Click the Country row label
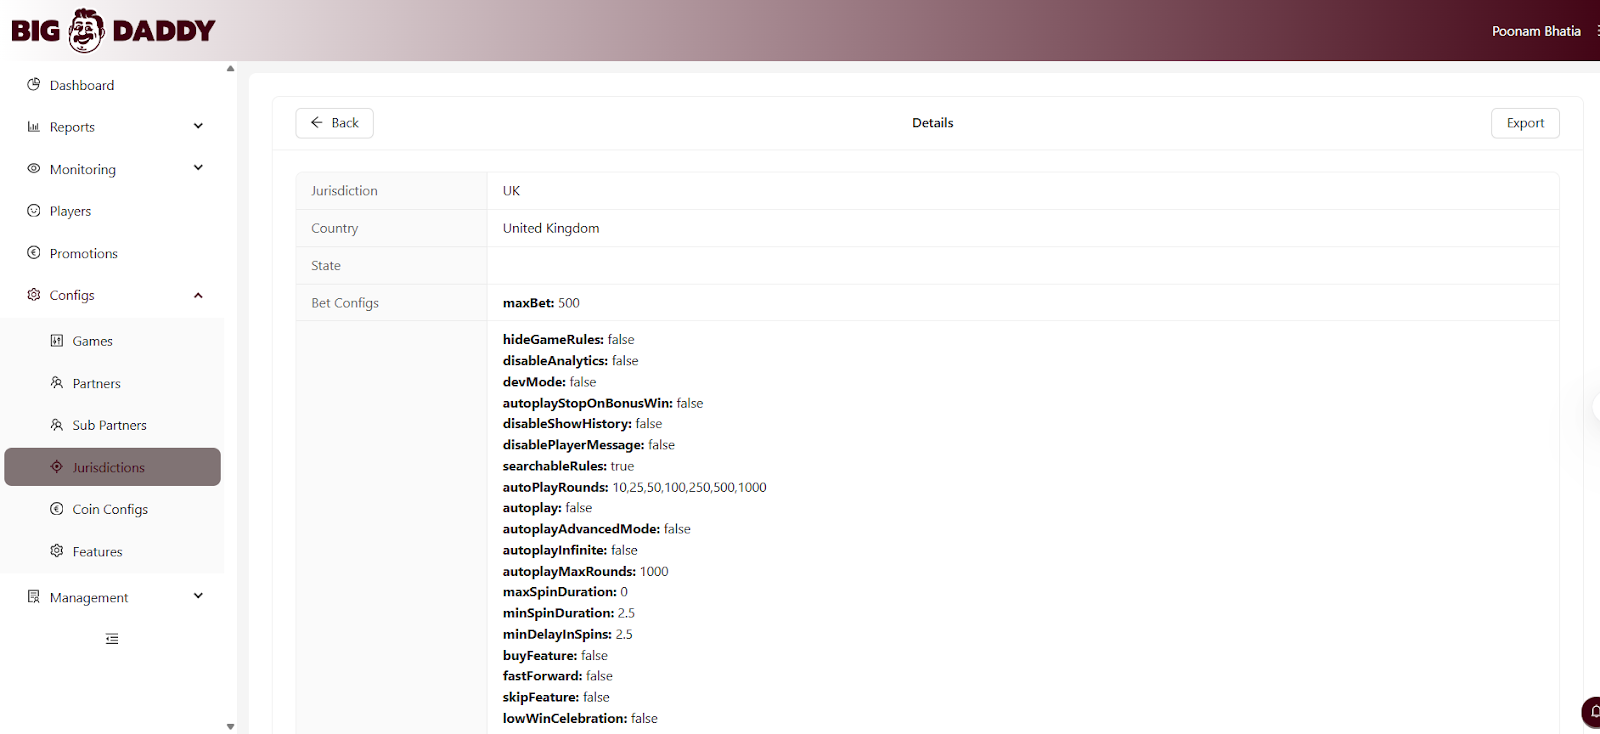 [334, 228]
